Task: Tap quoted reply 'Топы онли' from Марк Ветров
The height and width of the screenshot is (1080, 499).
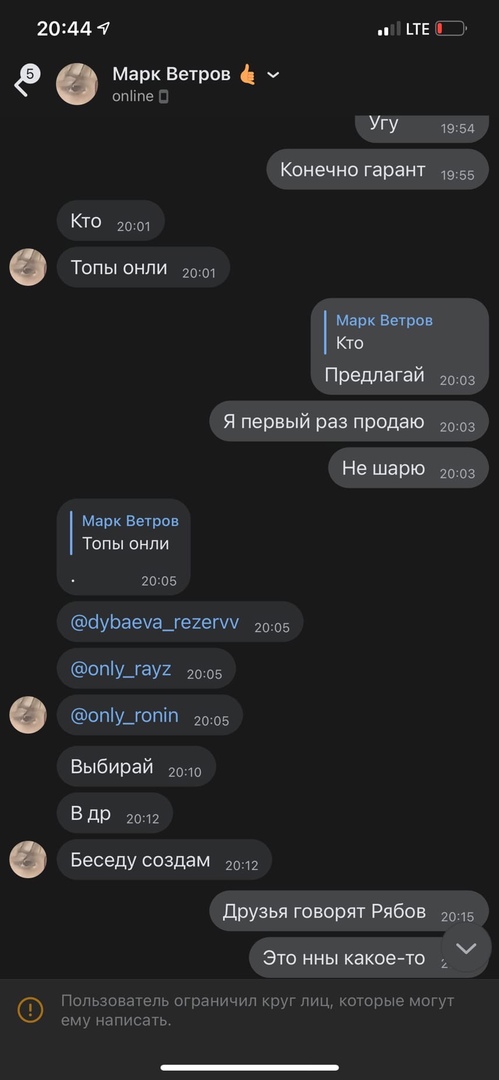Action: tap(123, 532)
